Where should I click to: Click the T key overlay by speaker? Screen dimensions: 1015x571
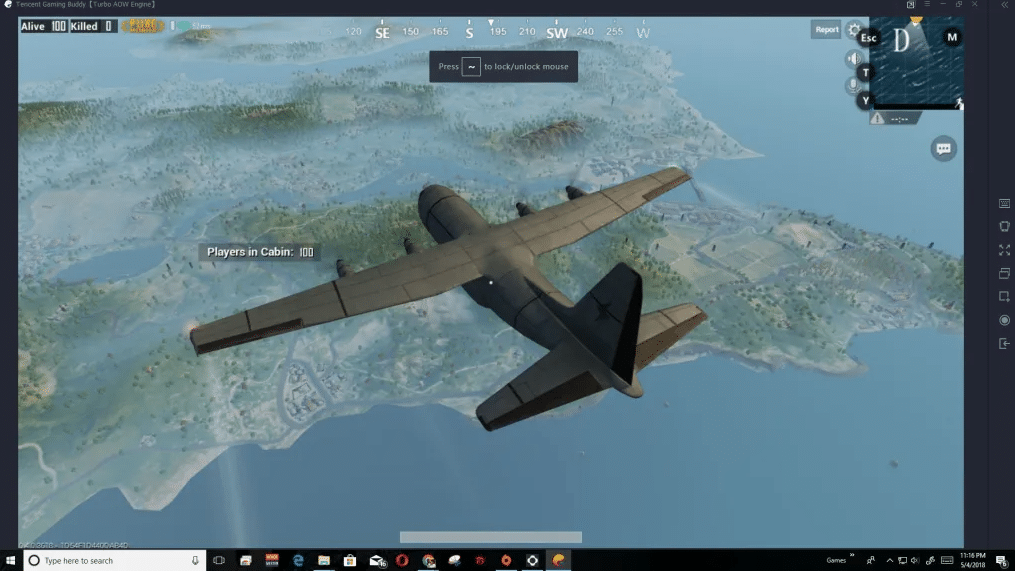865,73
